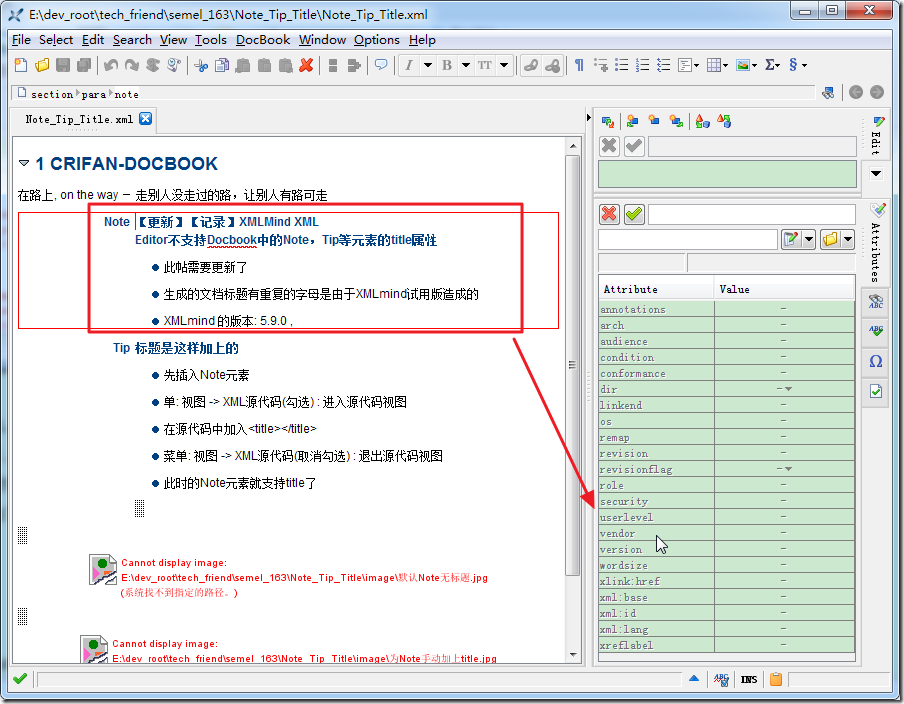Click the binoculars ABC search icon in sidebar
The image size is (904, 704).
[876, 302]
